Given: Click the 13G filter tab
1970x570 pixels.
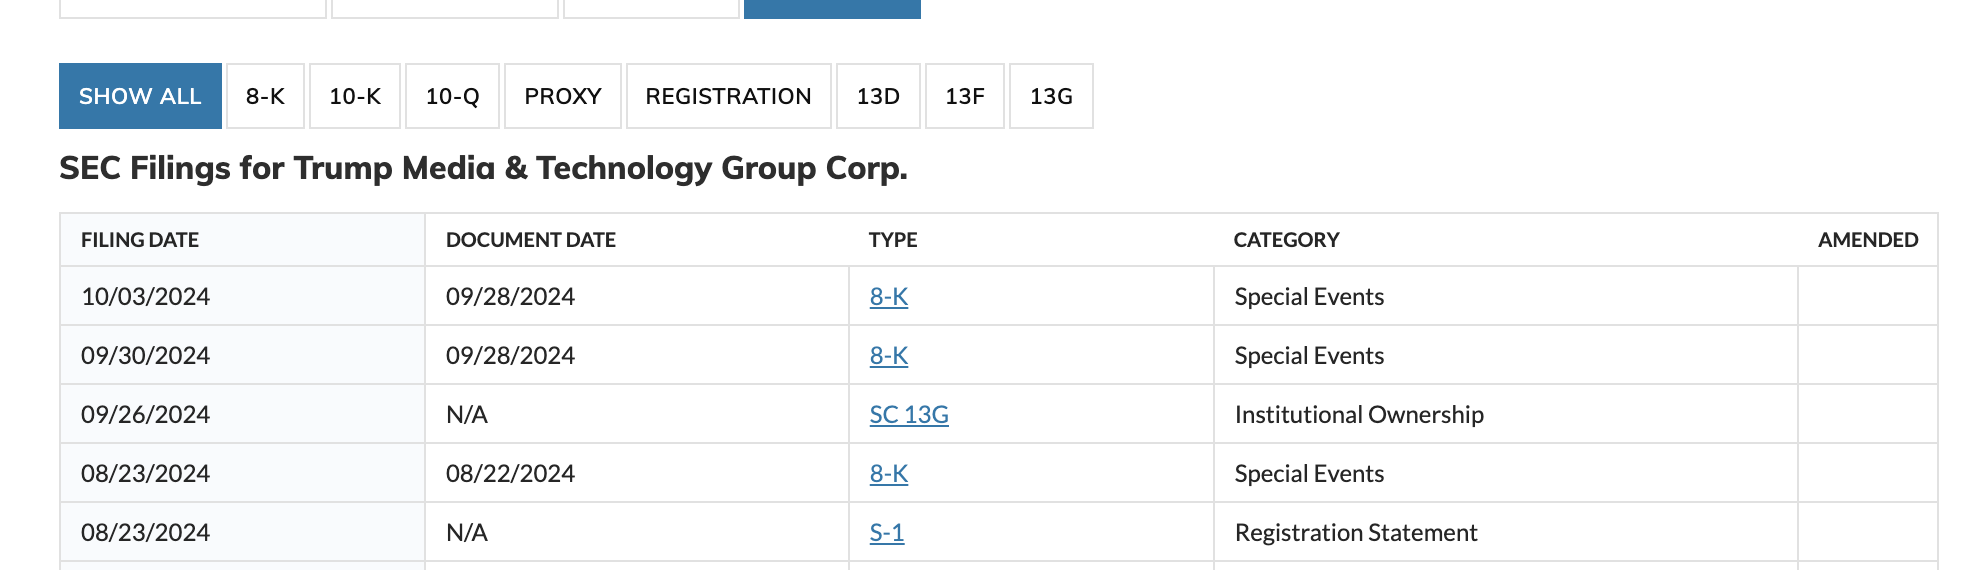Looking at the screenshot, I should (x=1051, y=96).
